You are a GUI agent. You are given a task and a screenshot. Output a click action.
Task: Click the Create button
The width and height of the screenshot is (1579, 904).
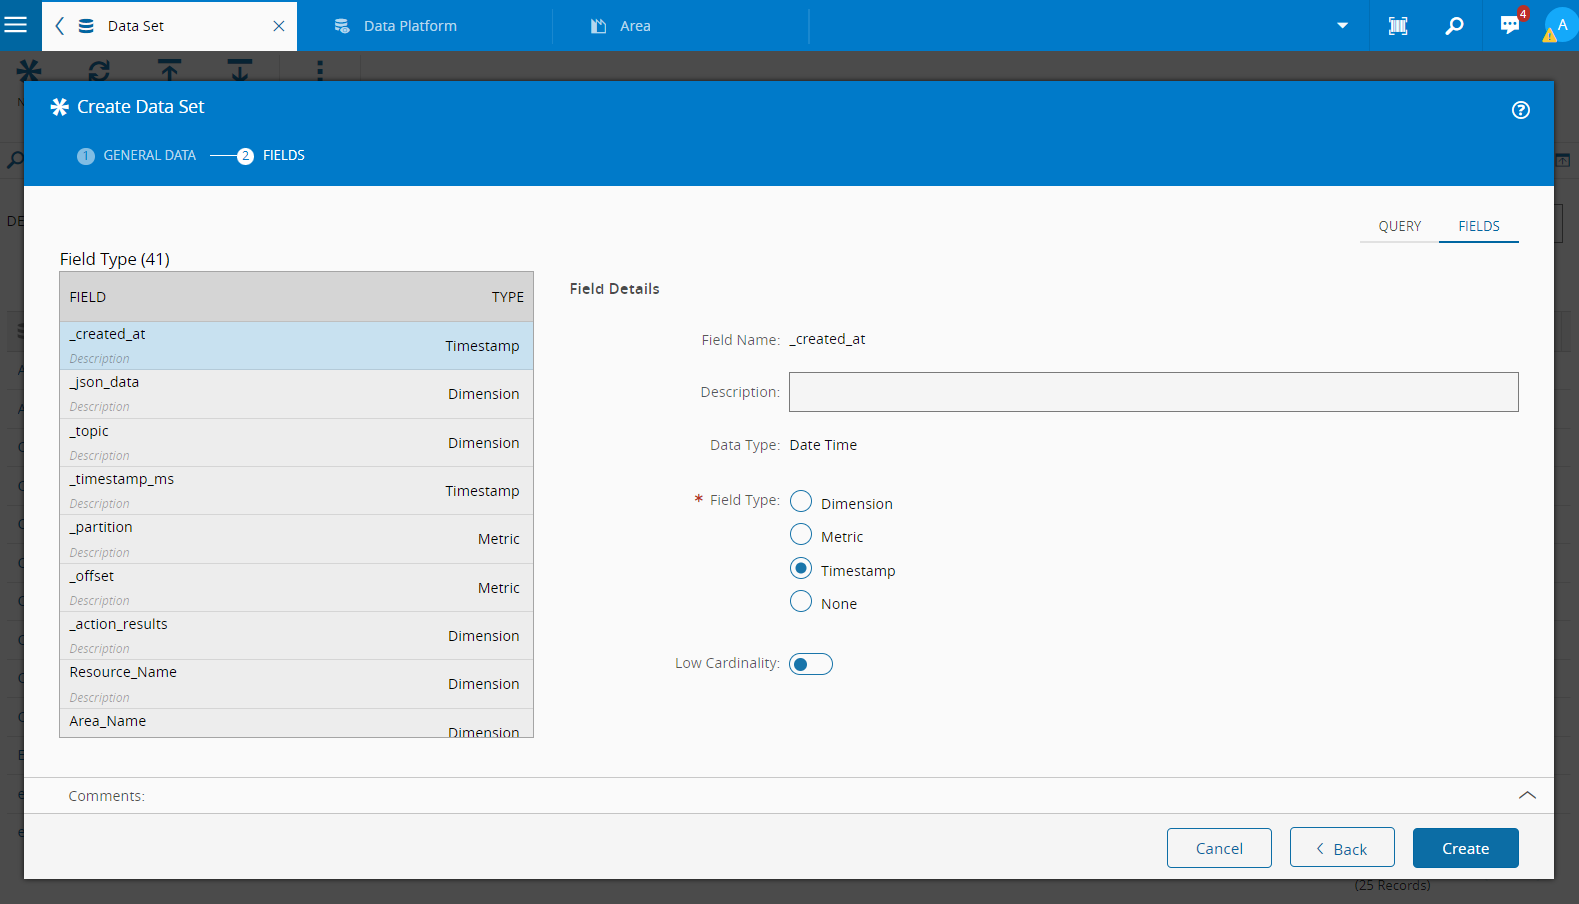click(1465, 848)
